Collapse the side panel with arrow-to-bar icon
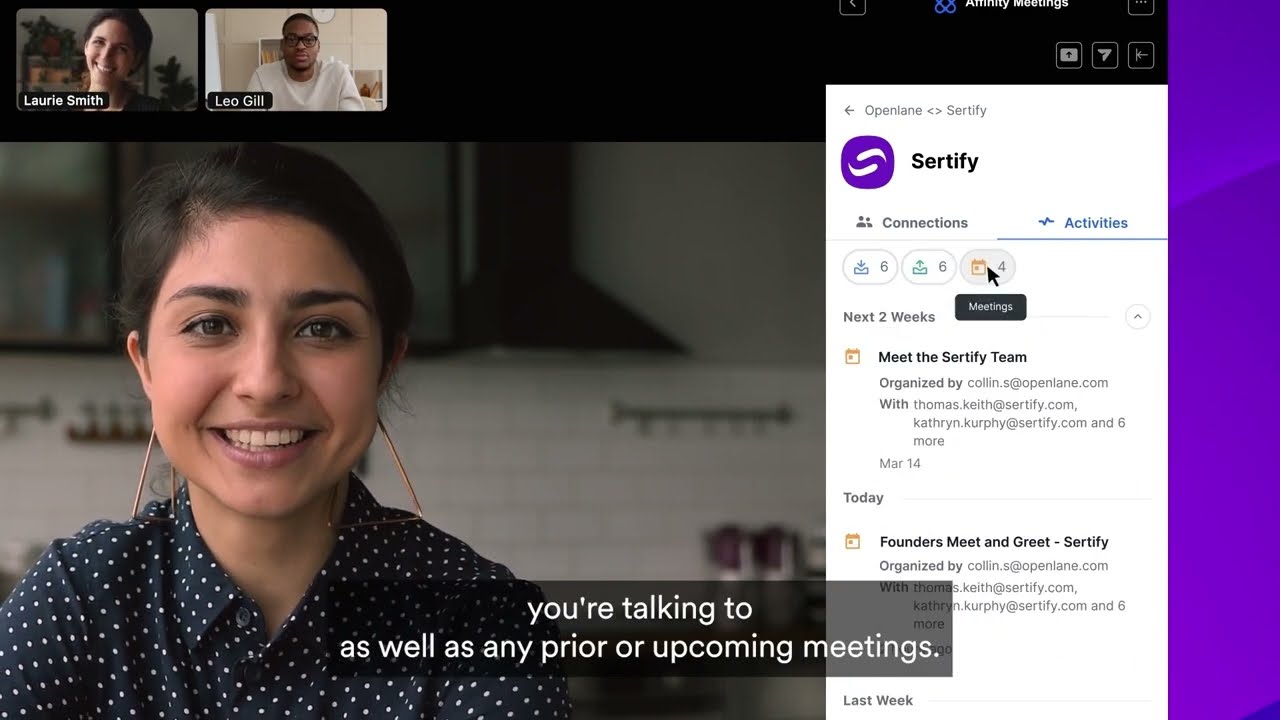This screenshot has height=720, width=1280. 1141,55
